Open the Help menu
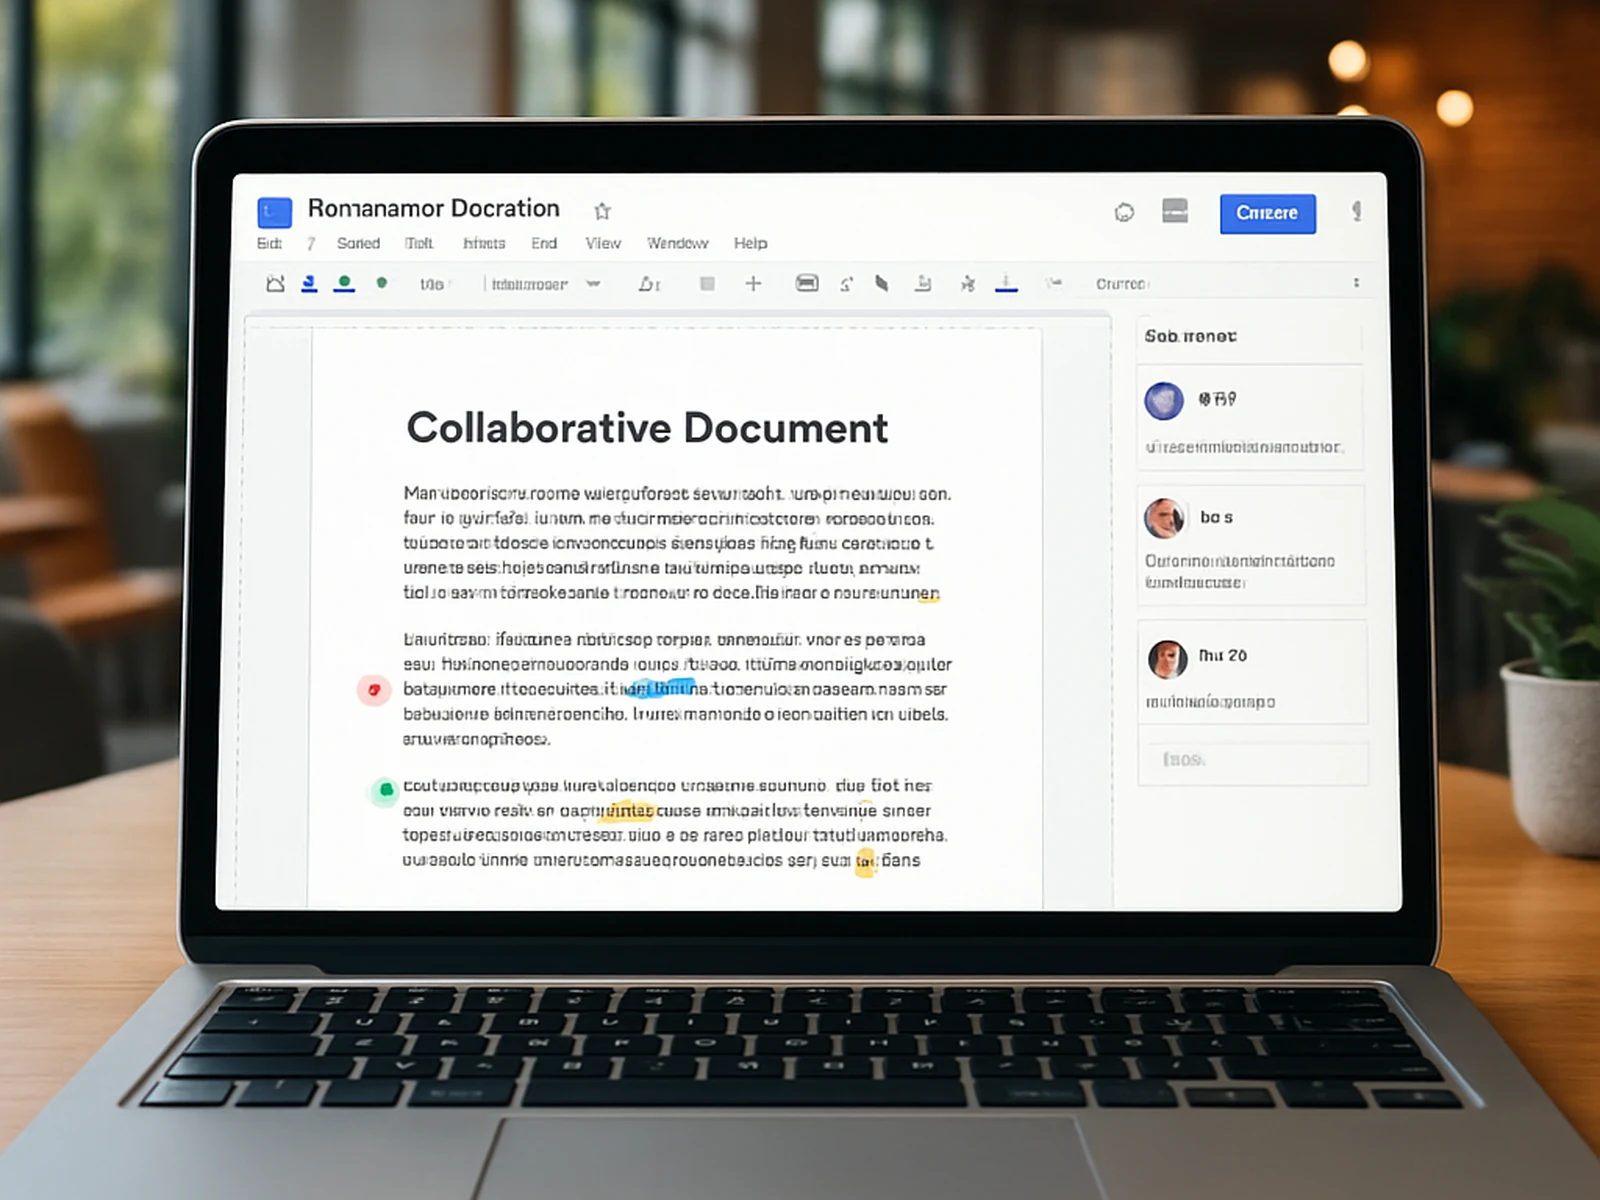 pyautogui.click(x=751, y=243)
